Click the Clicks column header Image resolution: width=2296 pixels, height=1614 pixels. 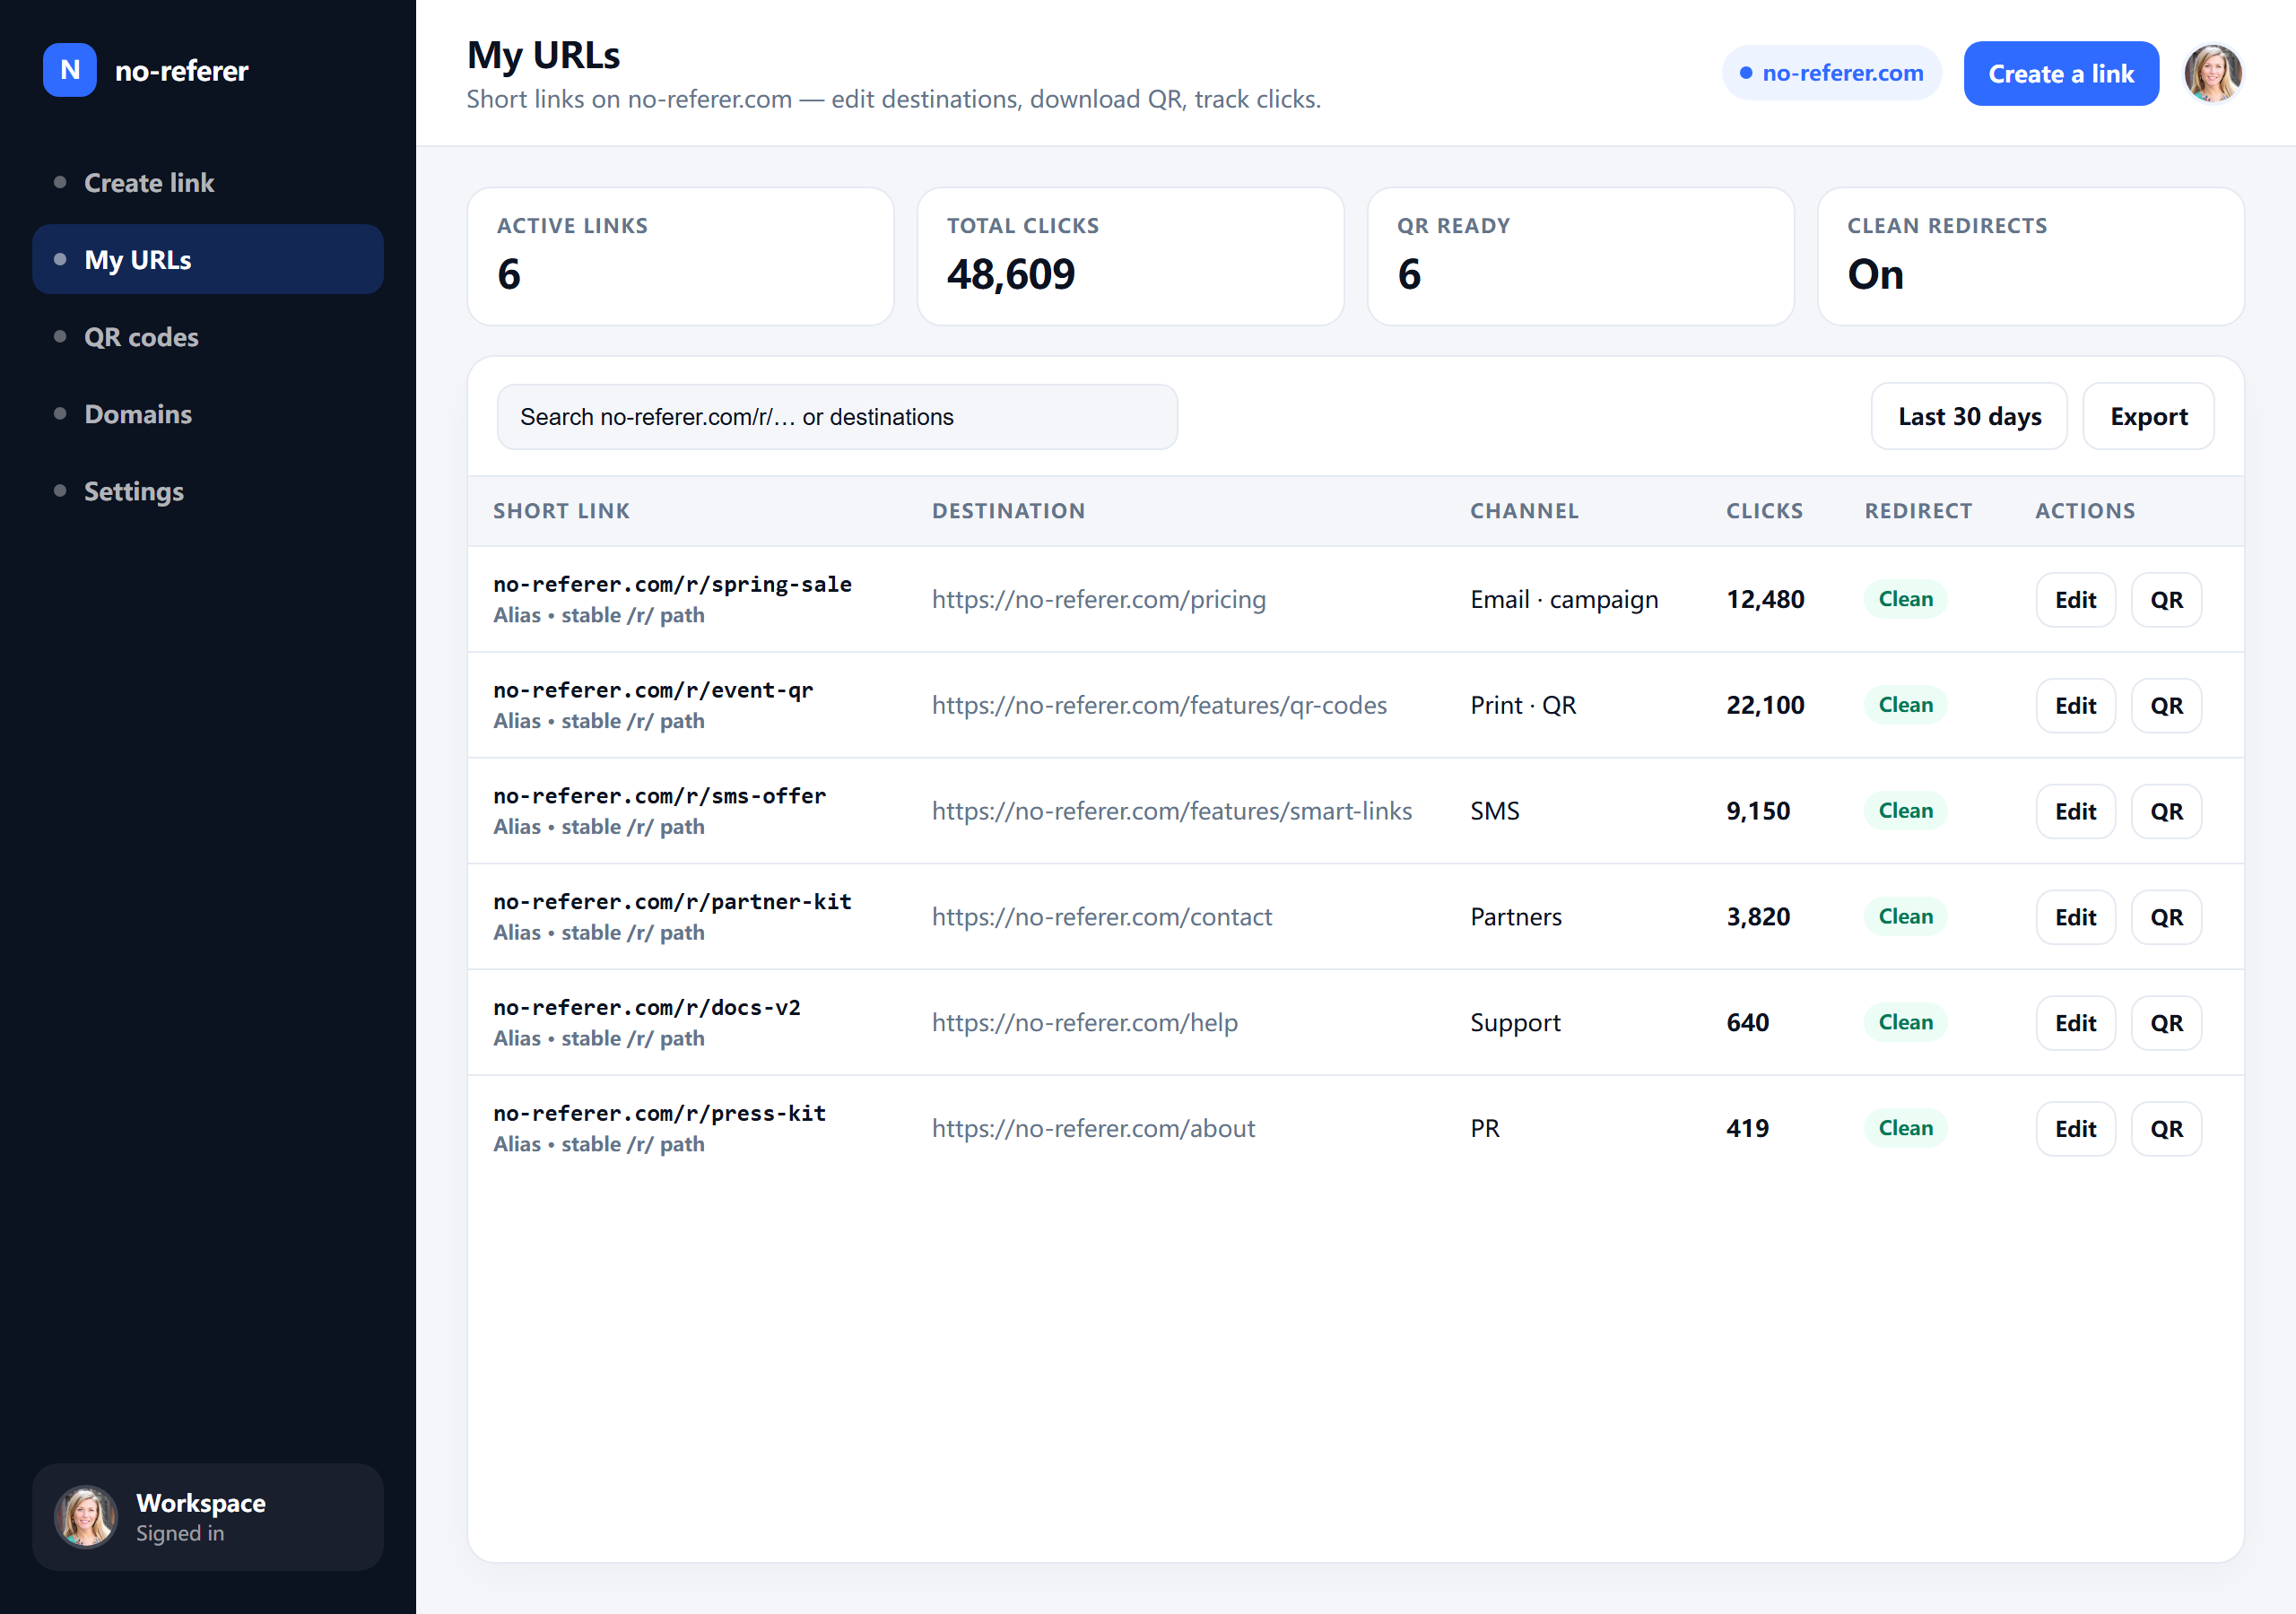pos(1764,511)
